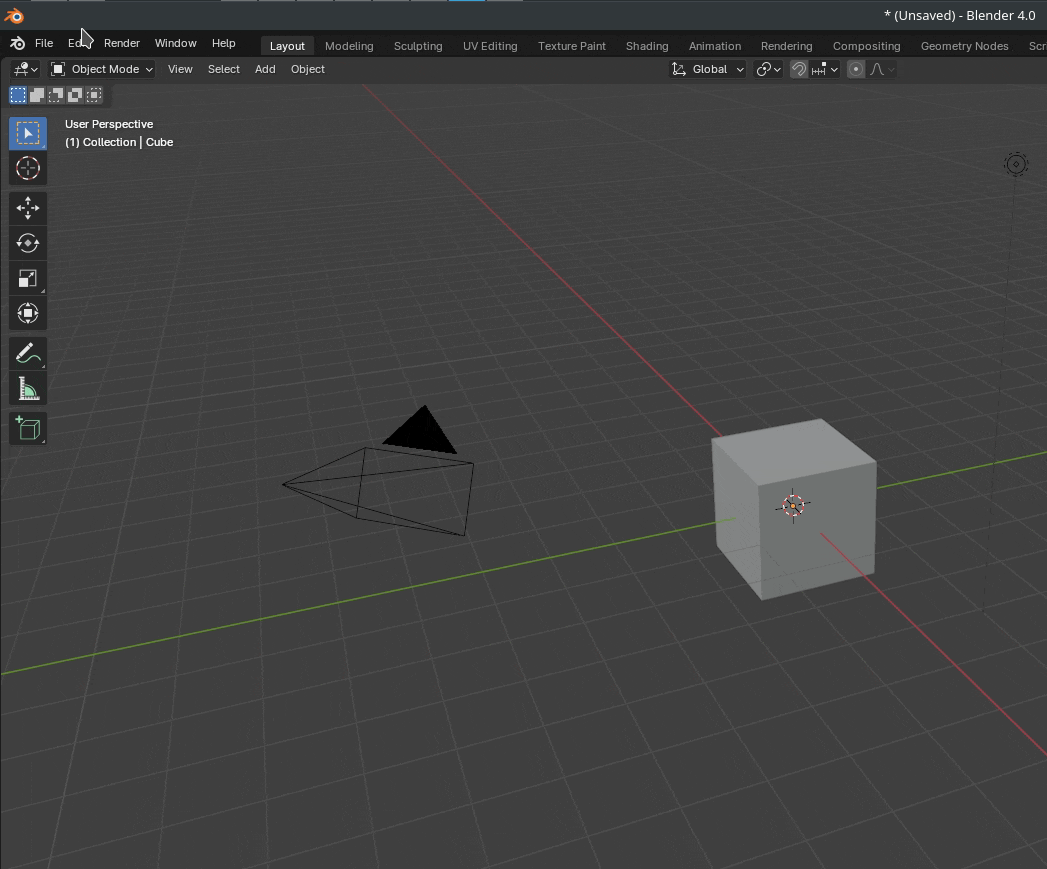Switch to Geometry Nodes workspace tab
This screenshot has width=1047, height=869.
point(965,46)
